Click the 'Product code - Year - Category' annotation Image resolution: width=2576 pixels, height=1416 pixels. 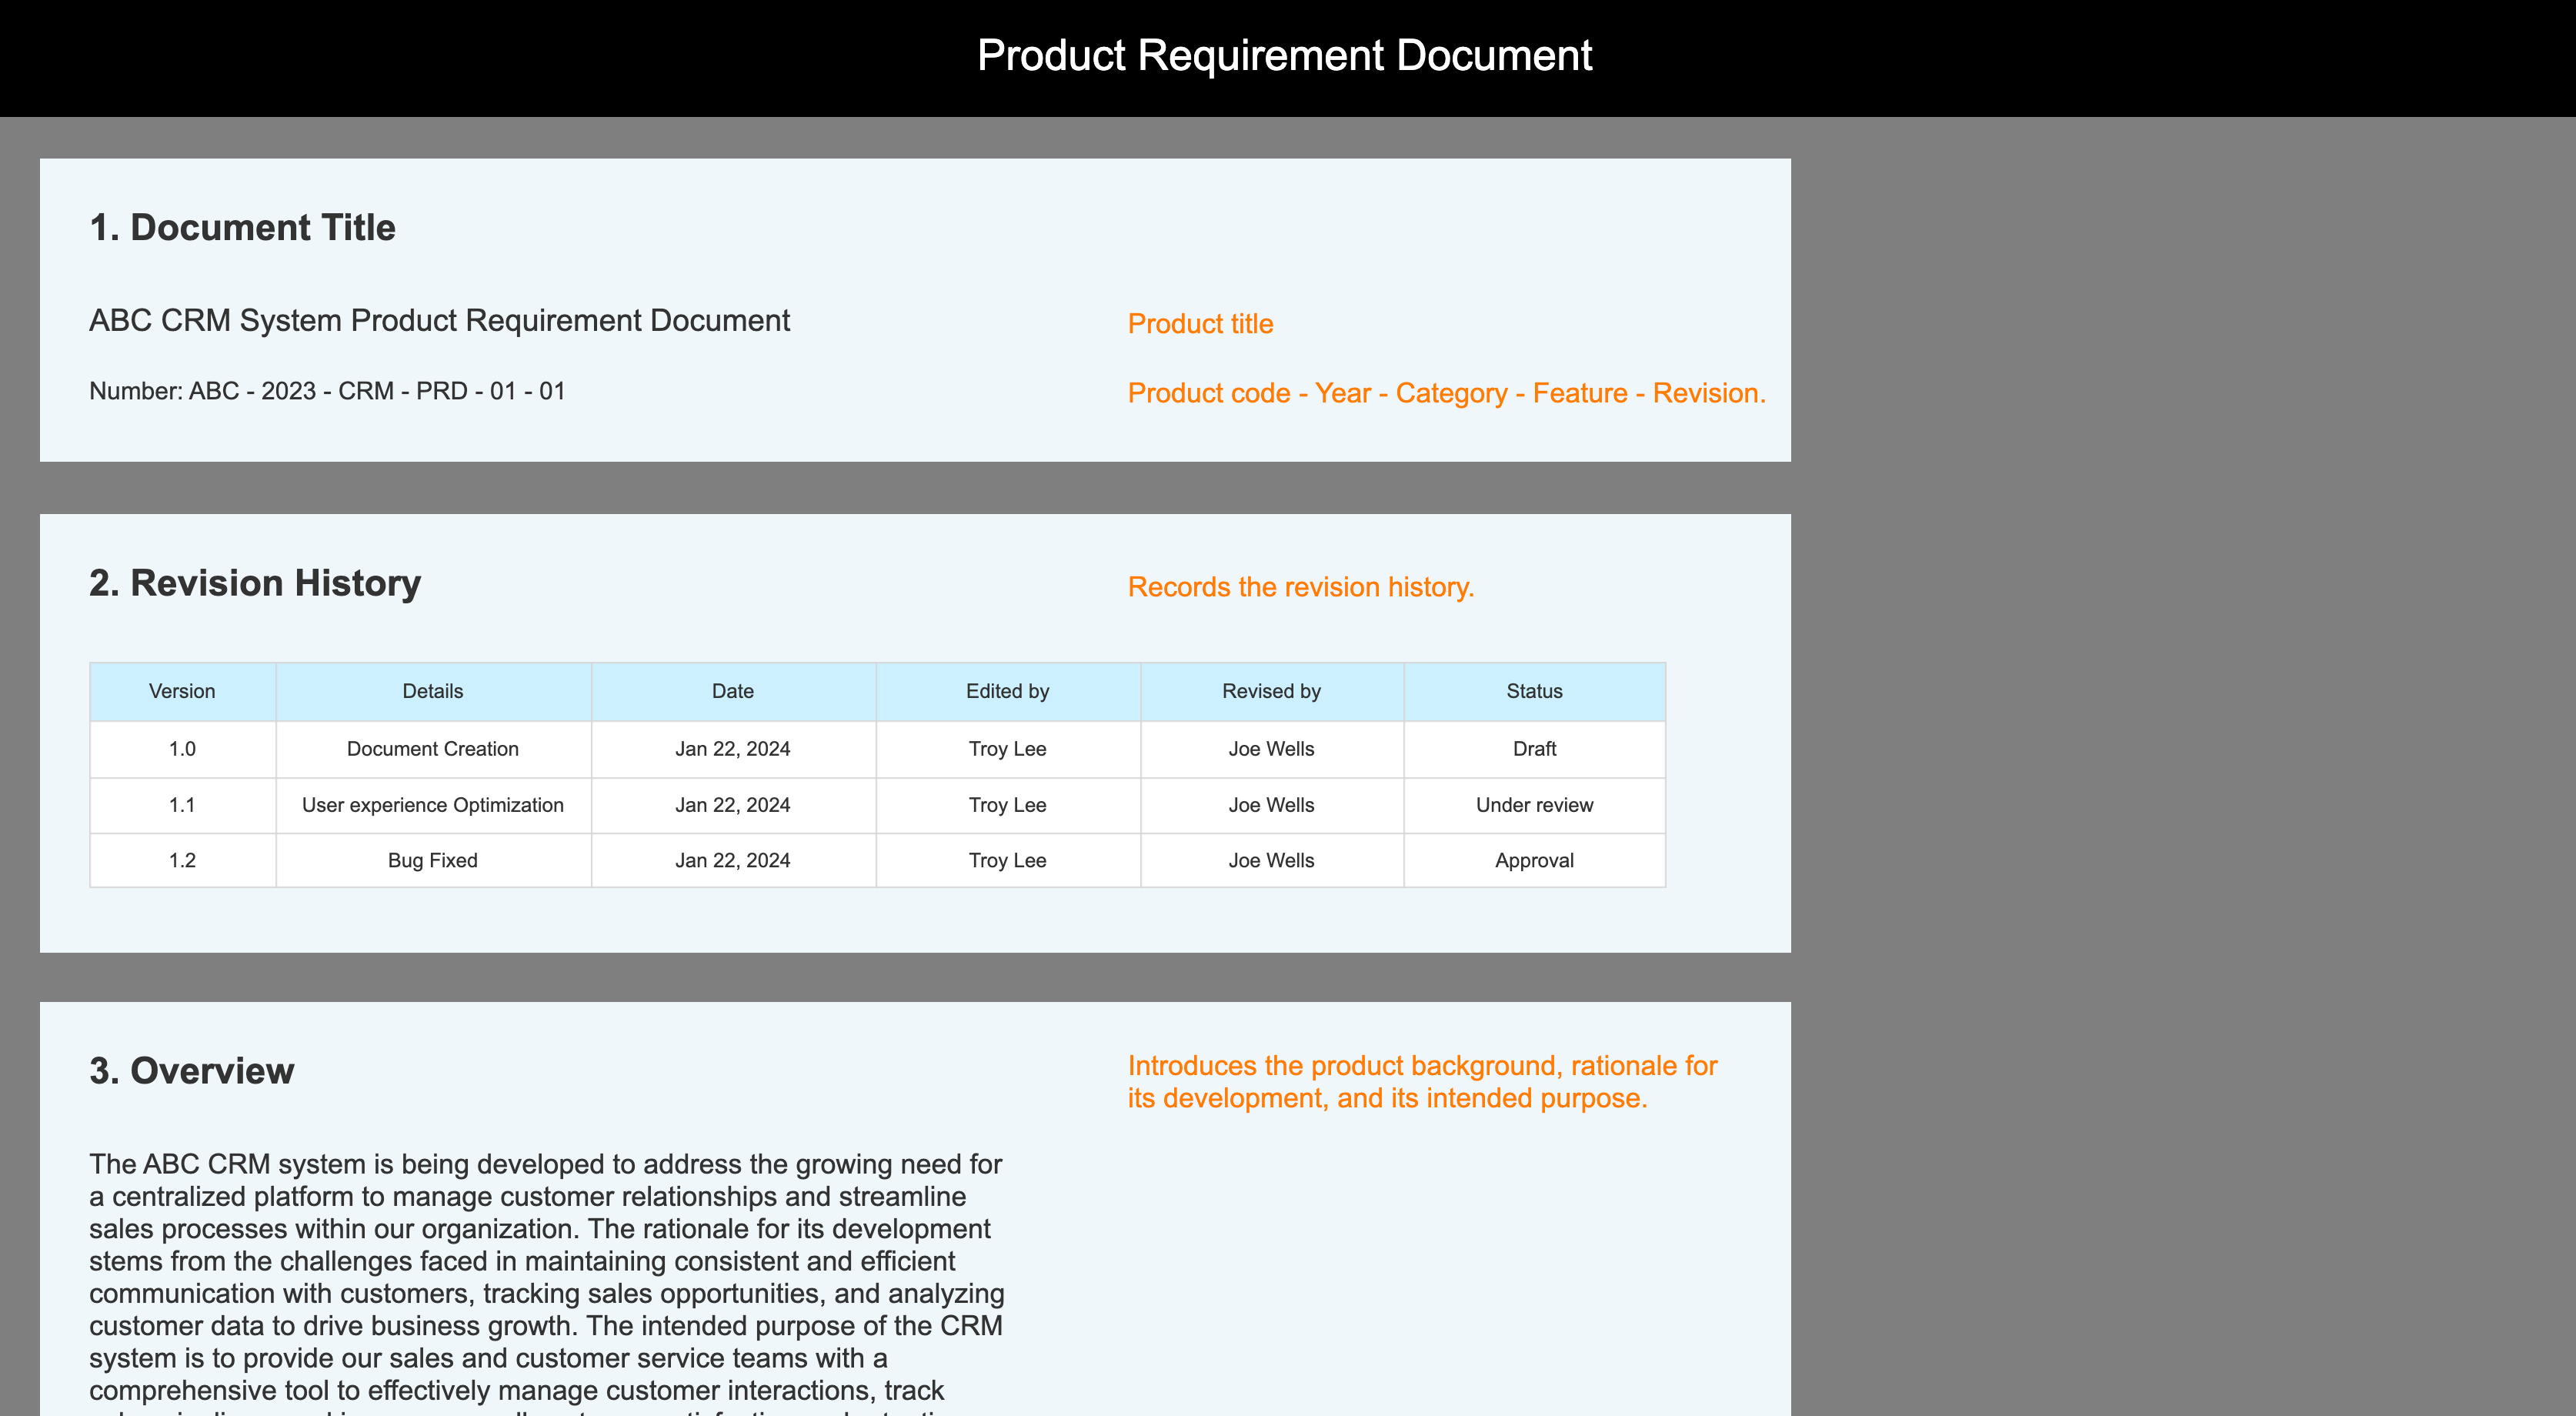(x=1446, y=393)
